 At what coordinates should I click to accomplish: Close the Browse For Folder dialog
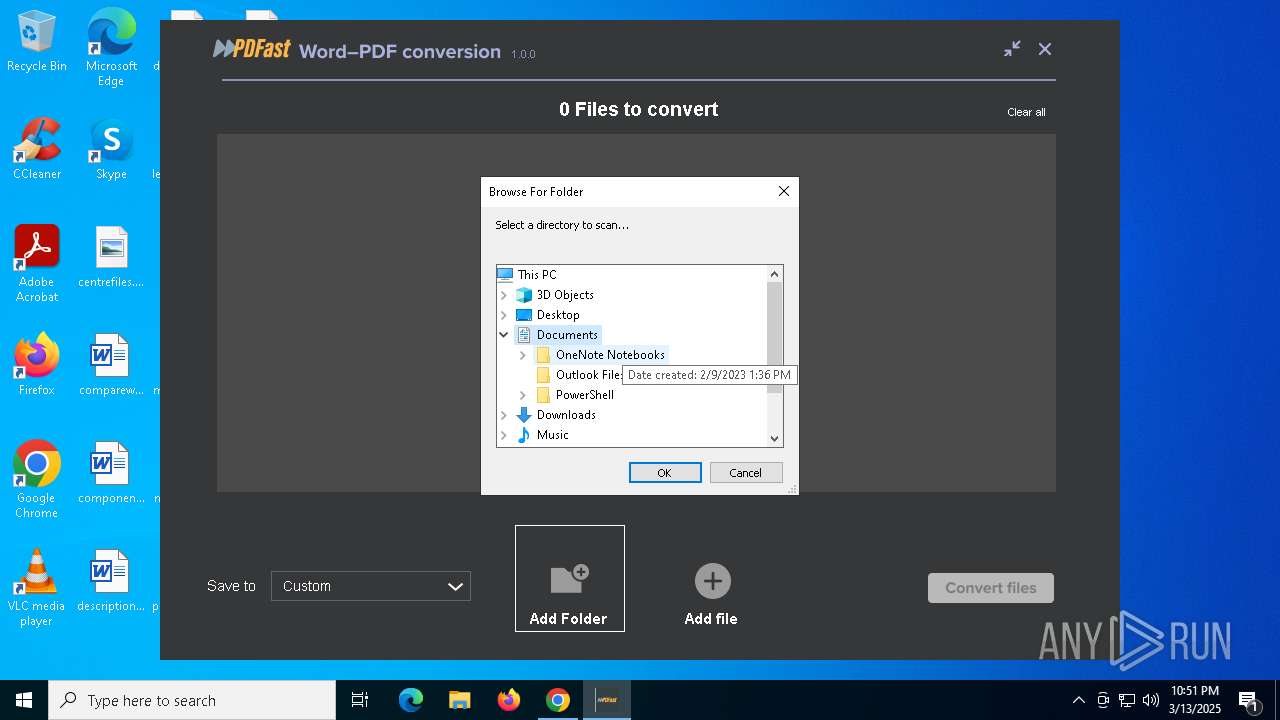click(x=784, y=191)
